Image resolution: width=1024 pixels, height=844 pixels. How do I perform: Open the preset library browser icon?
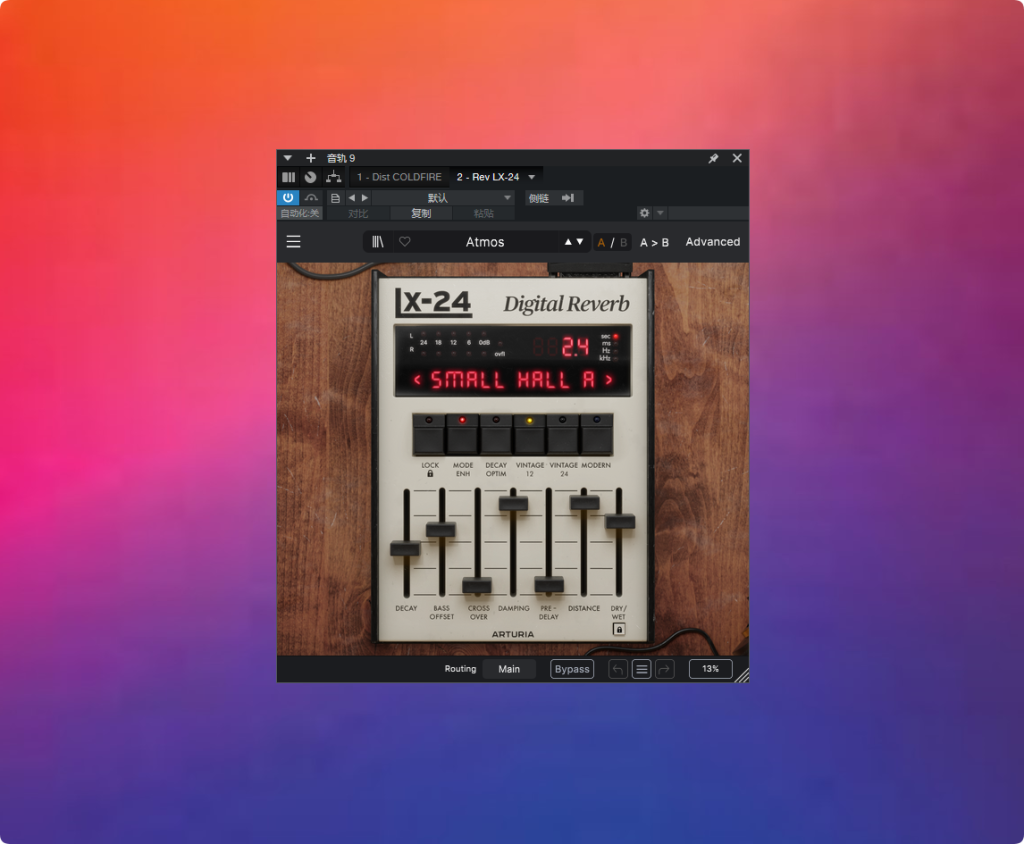pyautogui.click(x=378, y=242)
